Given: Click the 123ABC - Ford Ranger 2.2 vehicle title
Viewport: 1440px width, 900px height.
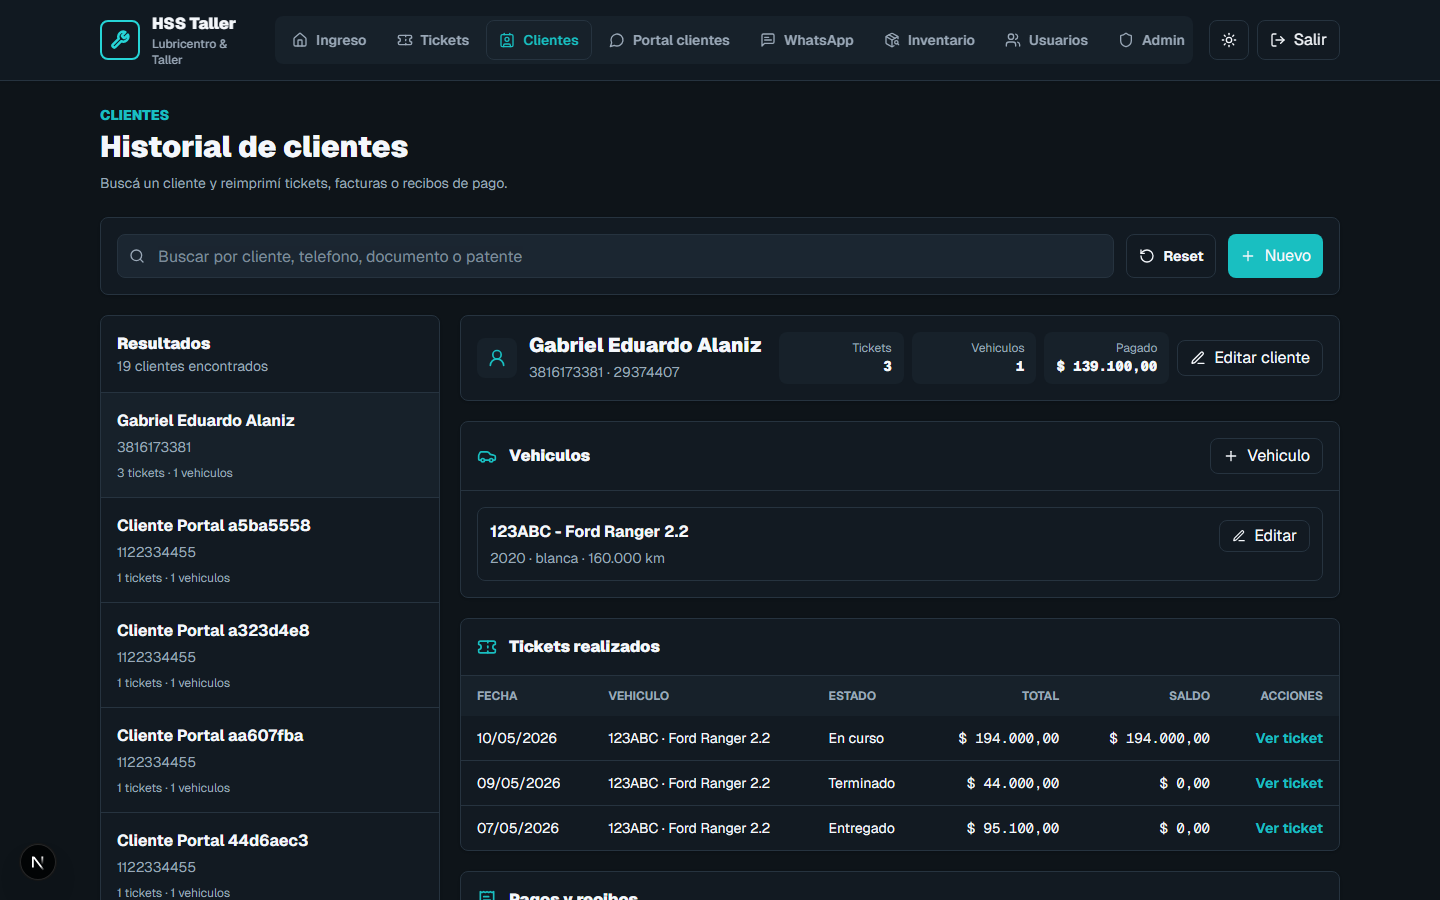Looking at the screenshot, I should (589, 531).
